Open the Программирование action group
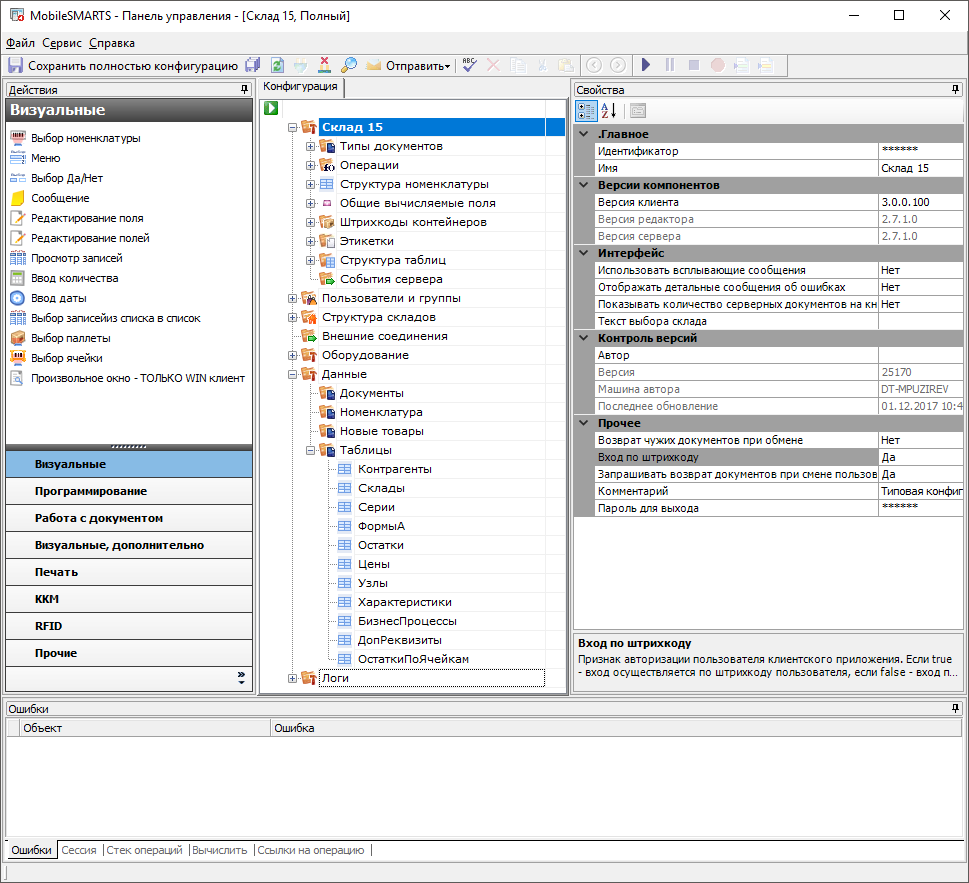Screen dimensions: 969x883 tap(129, 491)
